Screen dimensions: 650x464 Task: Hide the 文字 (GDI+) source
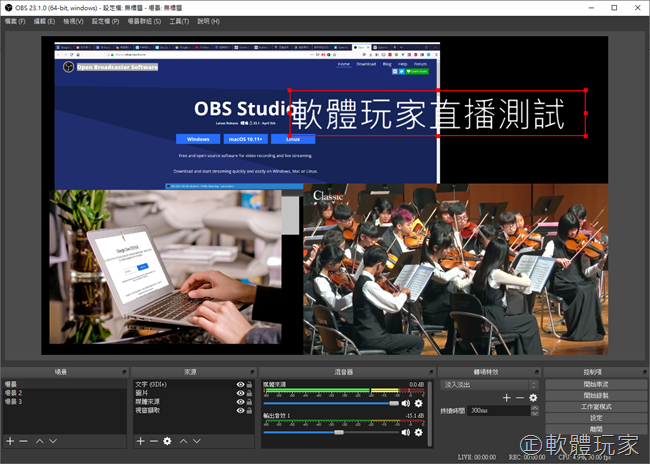(x=240, y=384)
